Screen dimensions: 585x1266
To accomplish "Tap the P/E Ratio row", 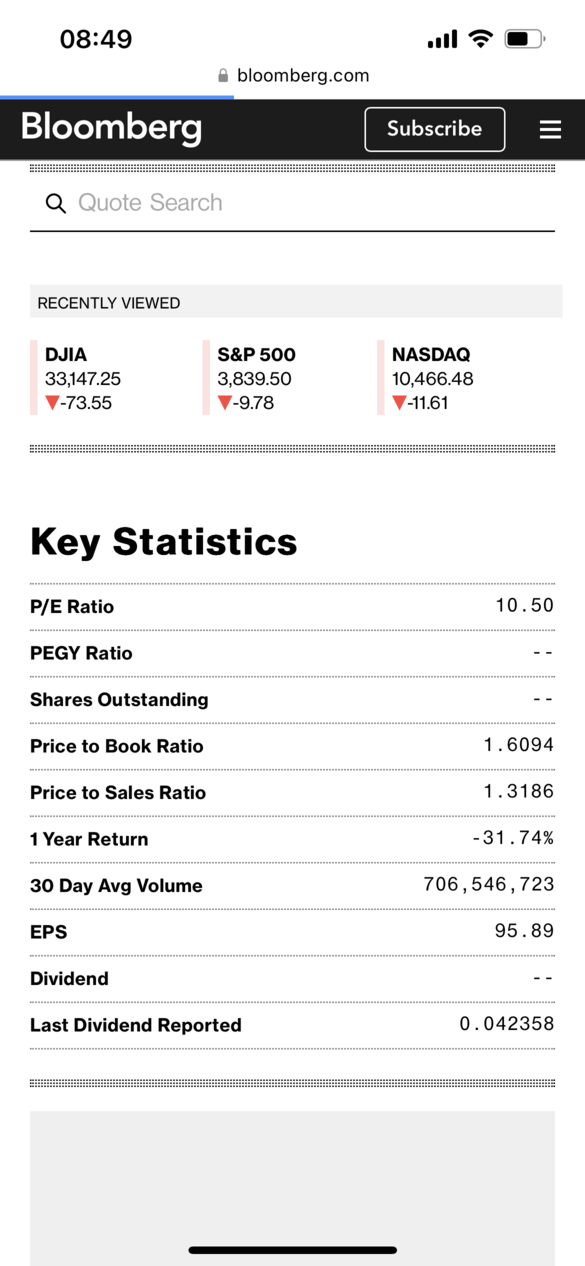I will (292, 607).
